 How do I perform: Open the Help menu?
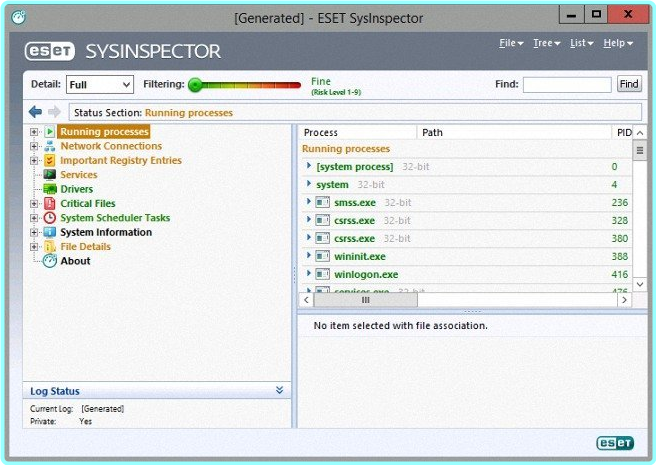[x=618, y=43]
